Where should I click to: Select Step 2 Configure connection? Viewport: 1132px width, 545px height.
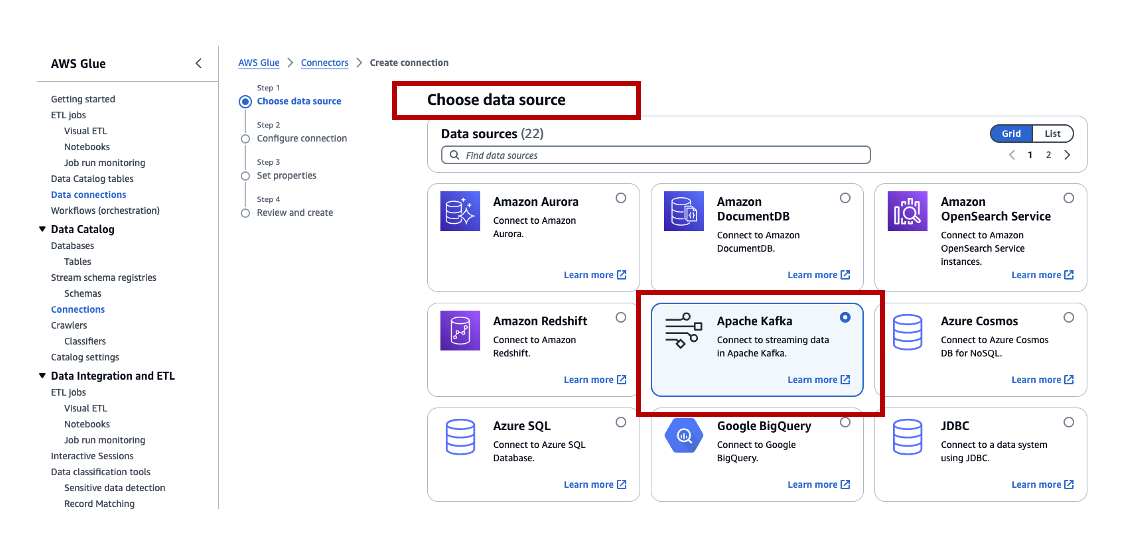point(302,138)
